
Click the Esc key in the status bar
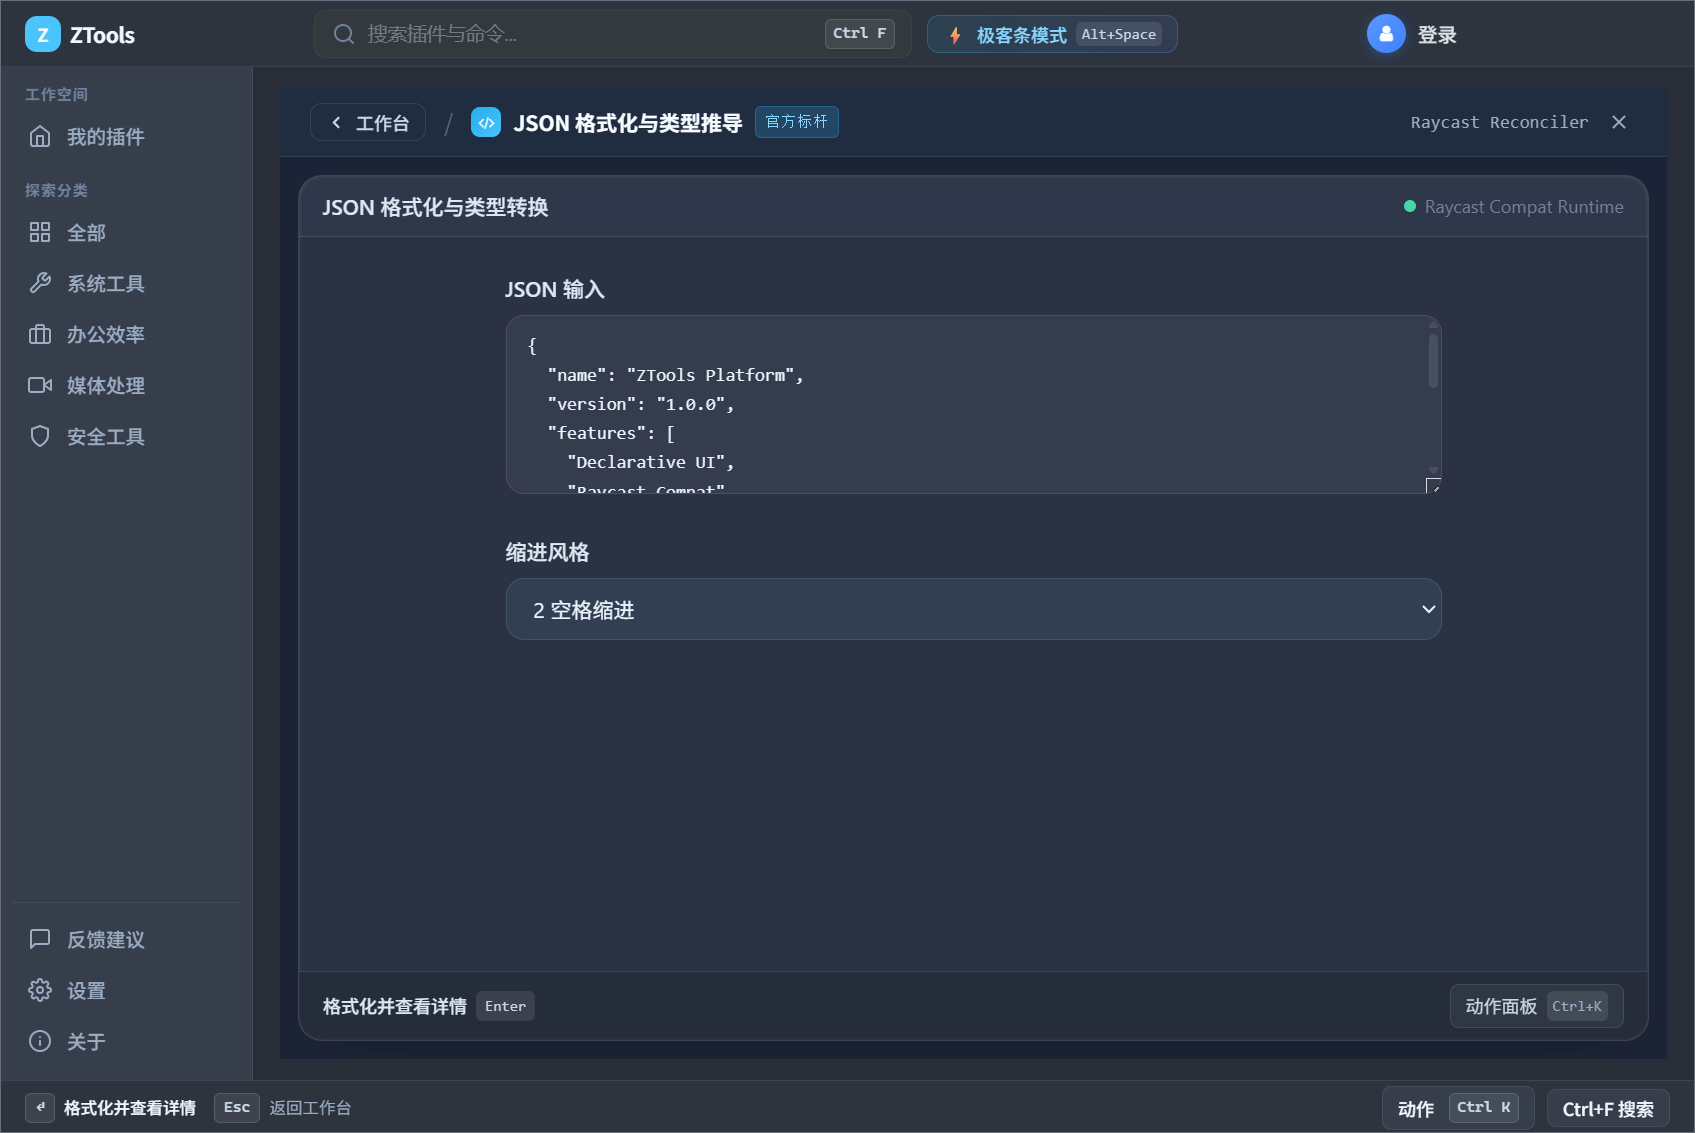coord(237,1107)
